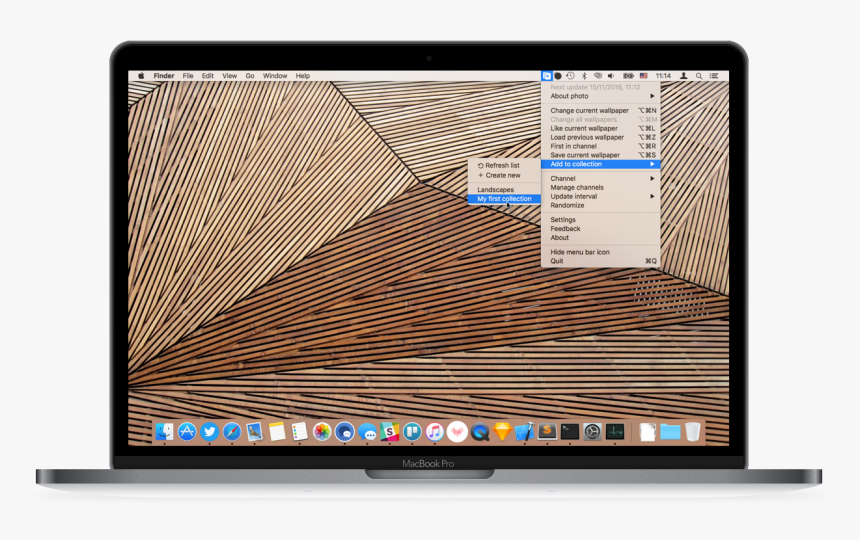860x540 pixels.
Task: Select the Randomize menu entry
Action: point(601,205)
